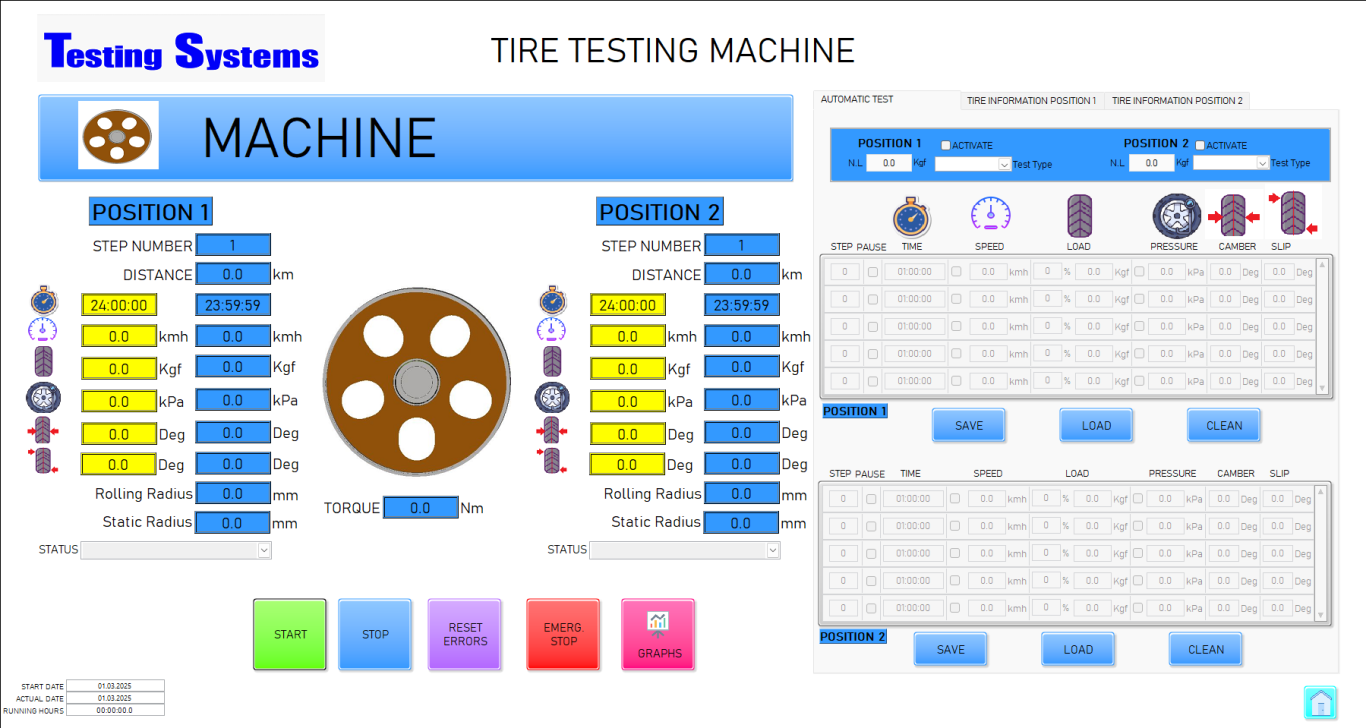Click the PRESSURE wheel icon in Automatic Test
Viewport: 1366px width, 728px height.
click(x=1174, y=216)
